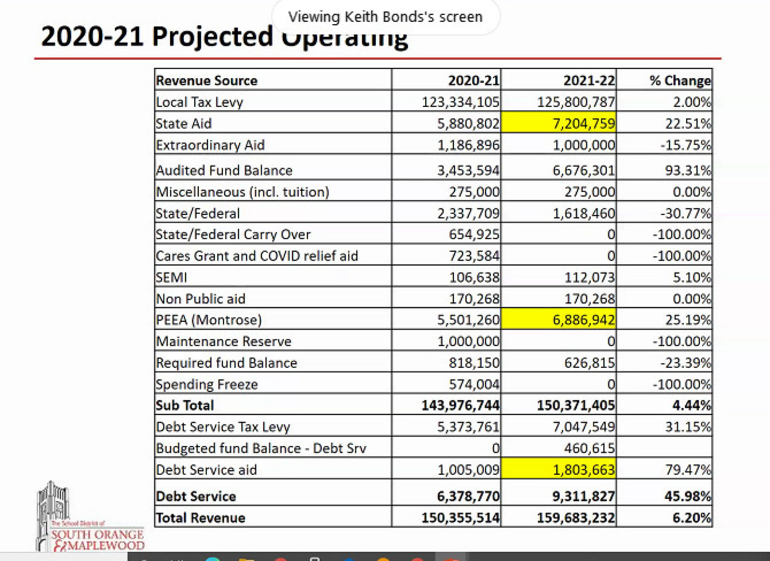
Task: Click the 1,186,896 value
Action: click(x=468, y=145)
